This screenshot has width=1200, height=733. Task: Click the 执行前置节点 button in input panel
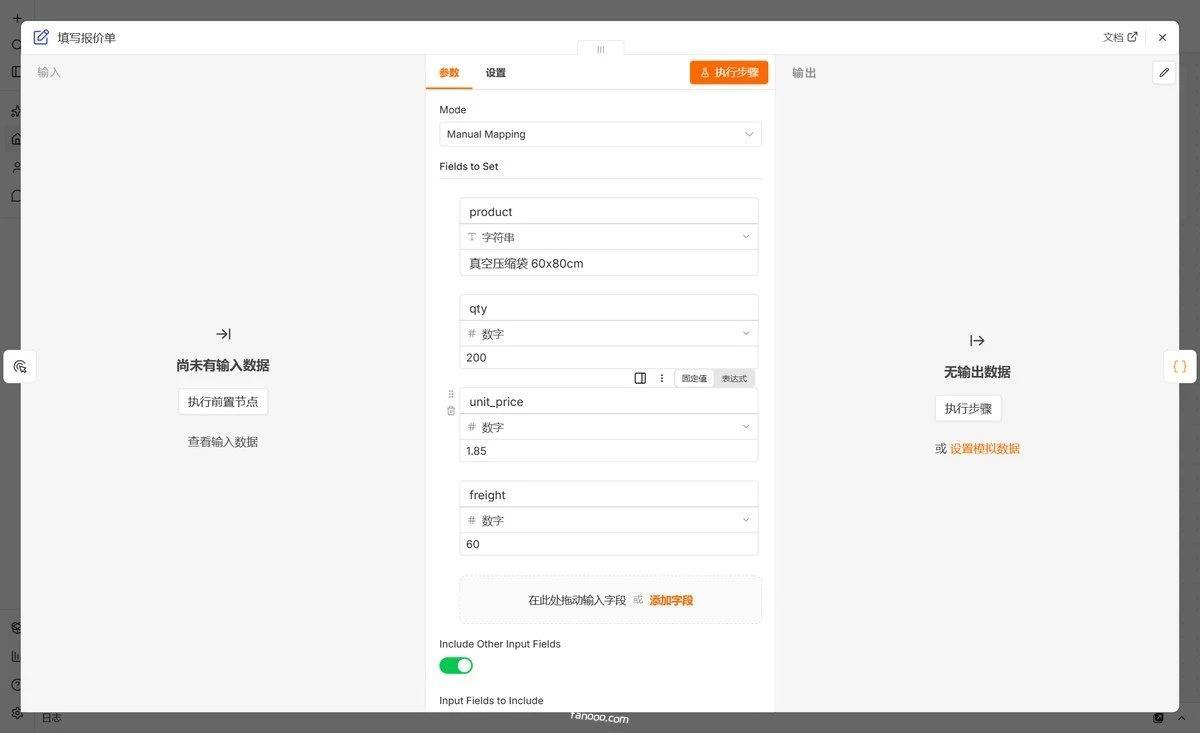pos(223,401)
